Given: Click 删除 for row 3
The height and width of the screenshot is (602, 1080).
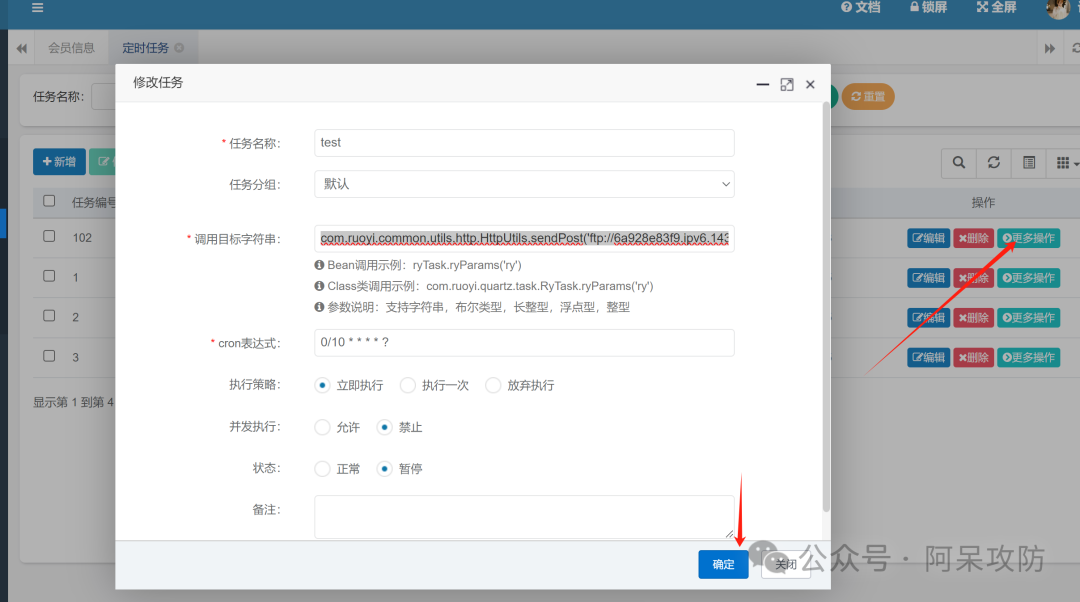Looking at the screenshot, I should point(973,357).
